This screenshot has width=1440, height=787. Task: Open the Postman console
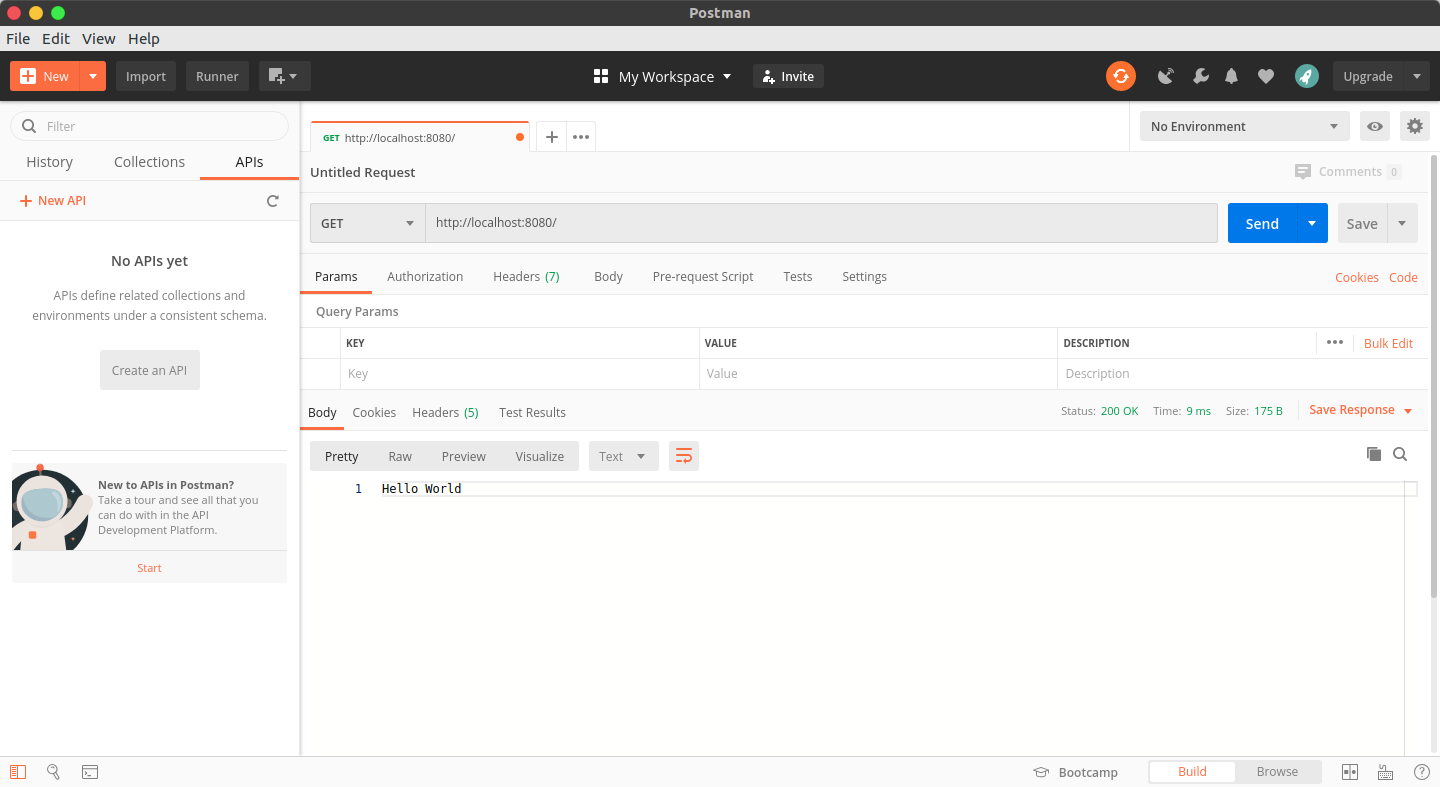click(90, 771)
